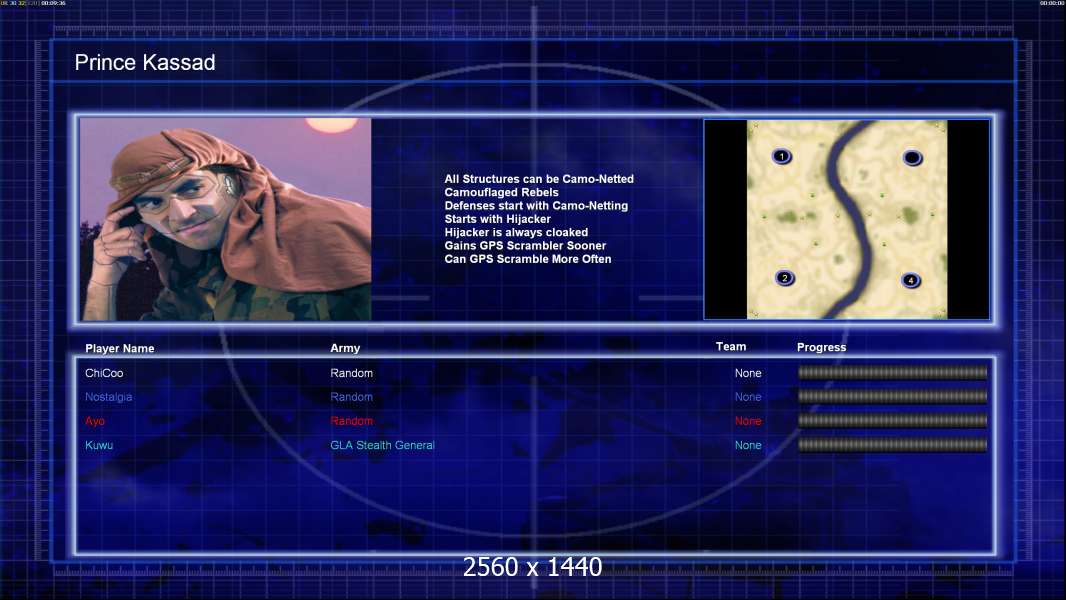Image resolution: width=1066 pixels, height=600 pixels.
Task: Click the Progress column header
Action: click(821, 347)
